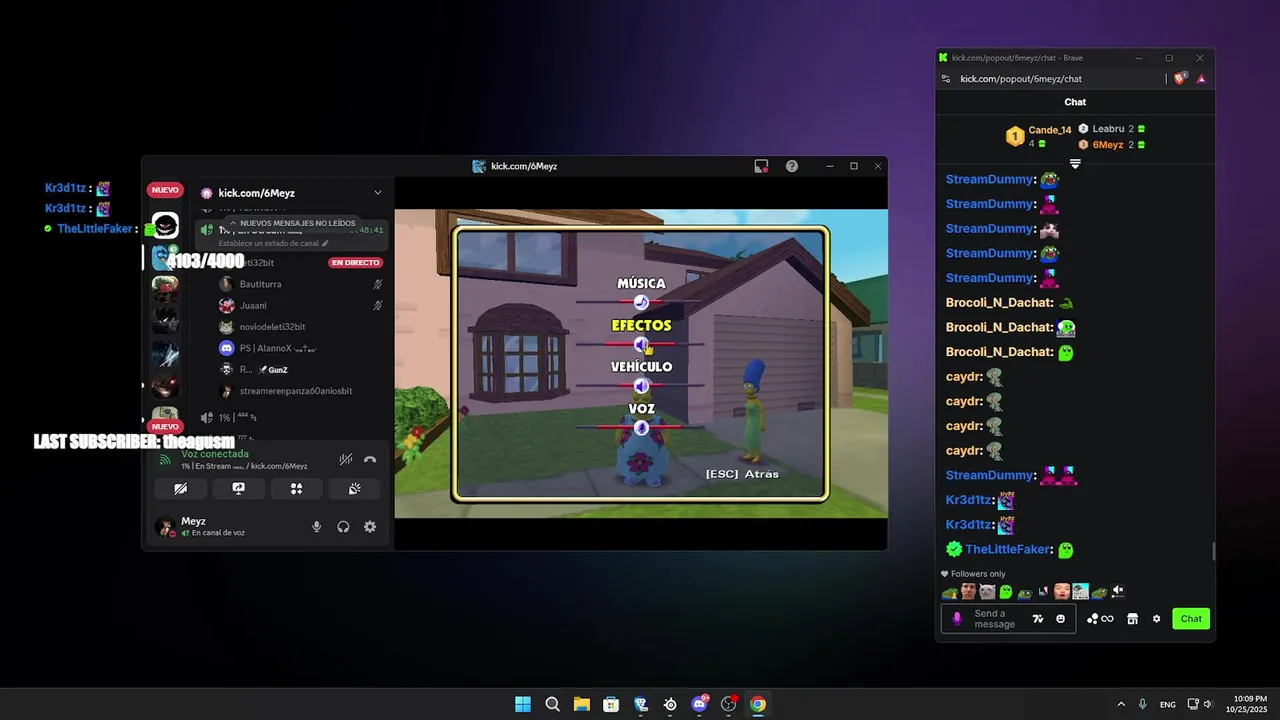Select voice member noviodeleti32bit
The width and height of the screenshot is (1280, 720).
[272, 327]
